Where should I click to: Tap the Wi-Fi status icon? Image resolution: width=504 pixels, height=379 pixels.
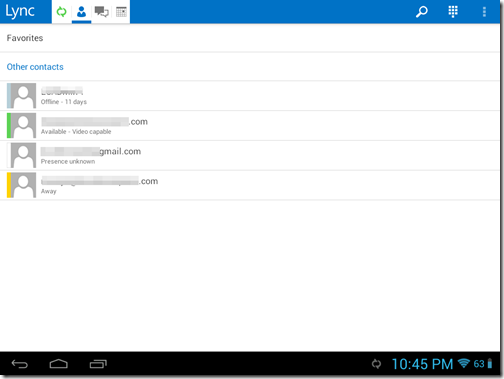[x=464, y=363]
